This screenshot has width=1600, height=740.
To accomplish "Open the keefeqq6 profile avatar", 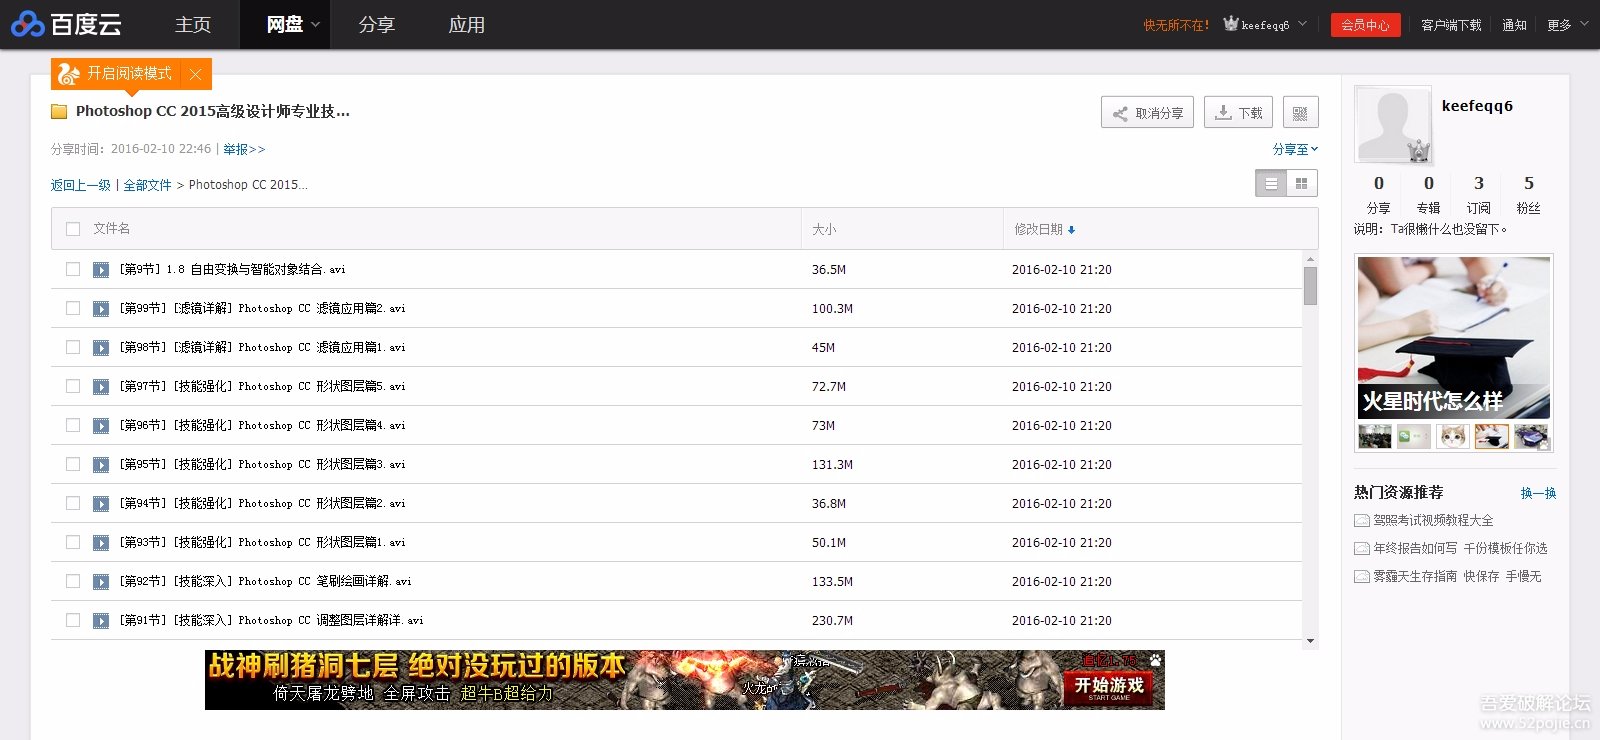I will pos(1393,124).
